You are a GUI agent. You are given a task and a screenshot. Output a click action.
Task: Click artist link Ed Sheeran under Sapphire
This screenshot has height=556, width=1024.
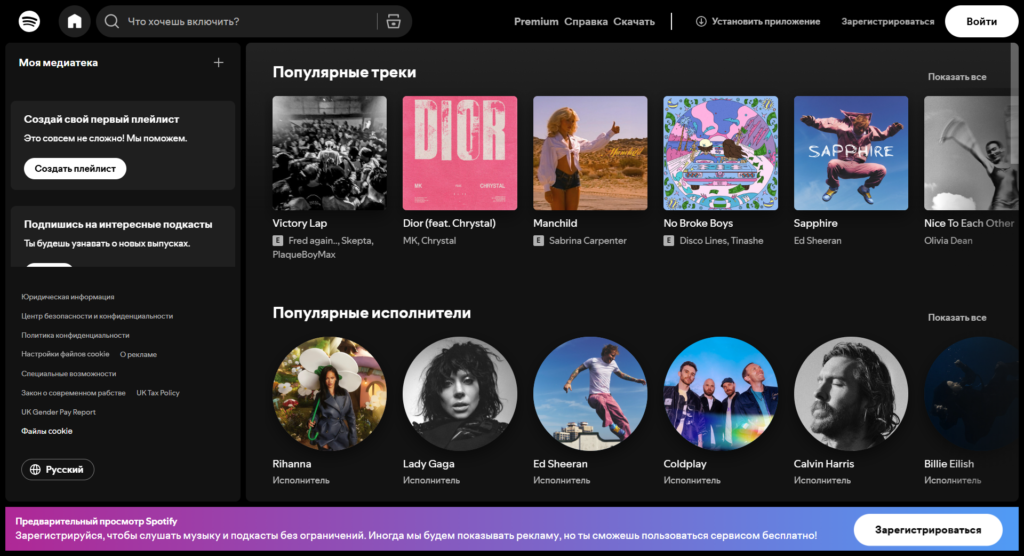817,240
